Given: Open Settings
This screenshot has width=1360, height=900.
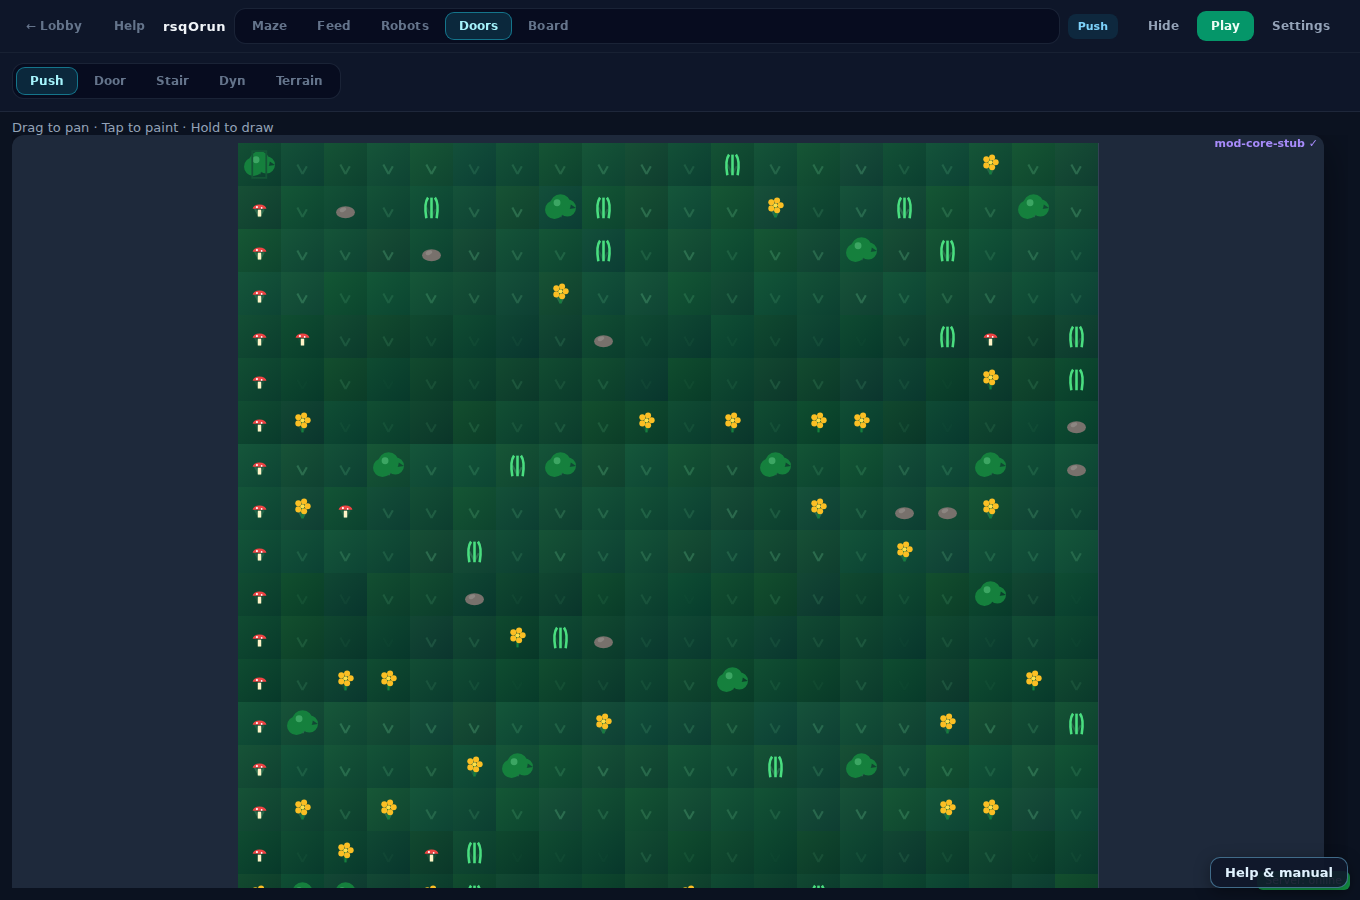Looking at the screenshot, I should pyautogui.click(x=1301, y=26).
